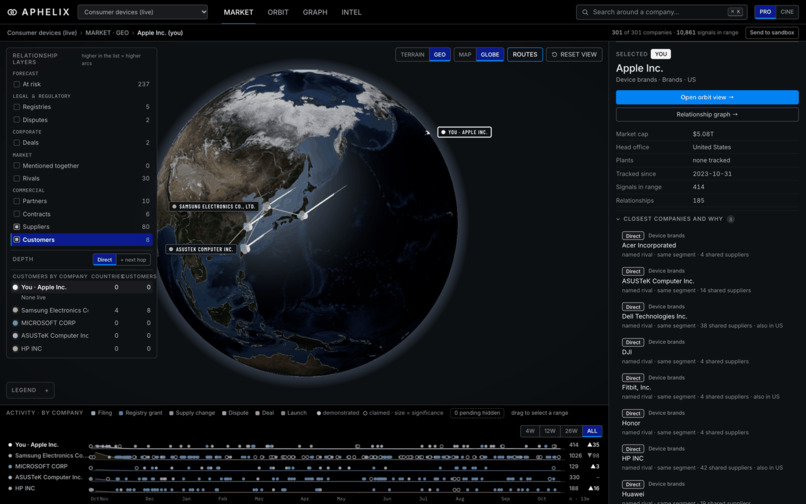Click the HP INC activity timeline label
Screen dimensions: 806x504
point(25,489)
